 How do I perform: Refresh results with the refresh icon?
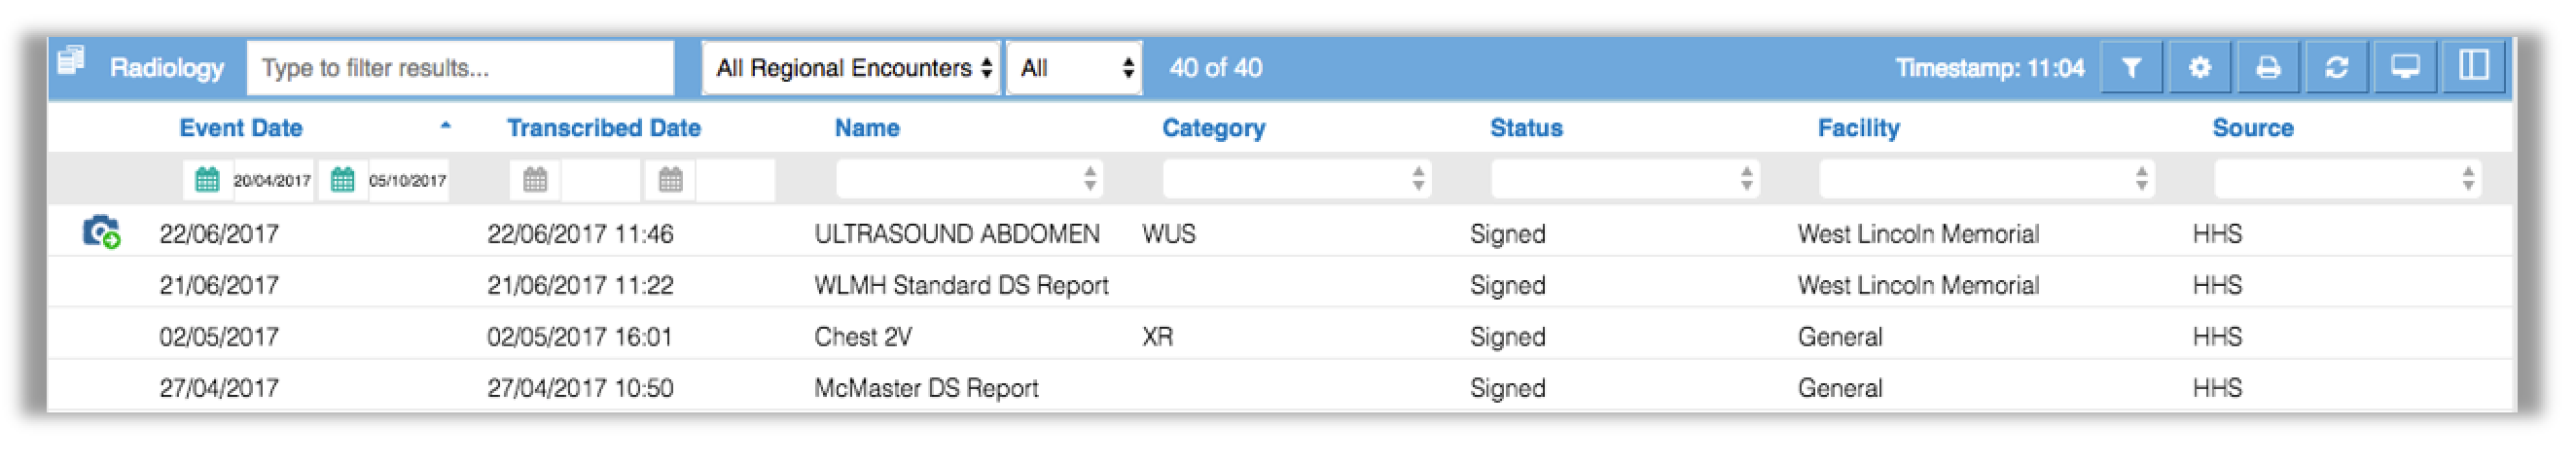coord(2336,68)
